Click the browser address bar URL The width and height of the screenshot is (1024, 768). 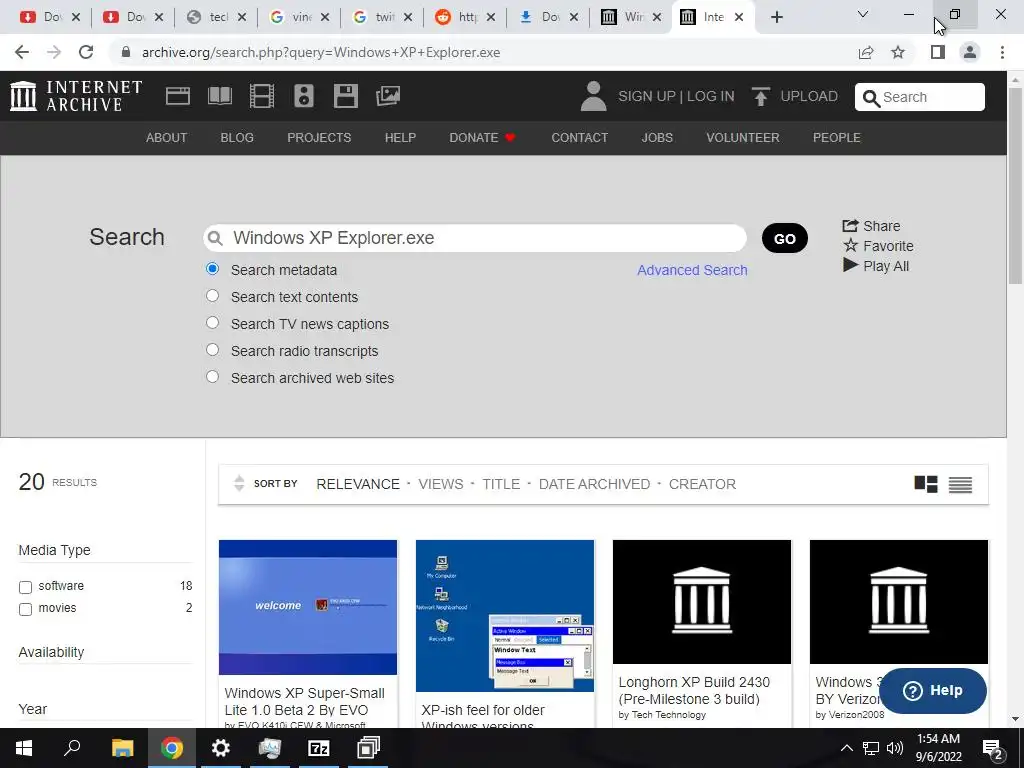pyautogui.click(x=321, y=52)
